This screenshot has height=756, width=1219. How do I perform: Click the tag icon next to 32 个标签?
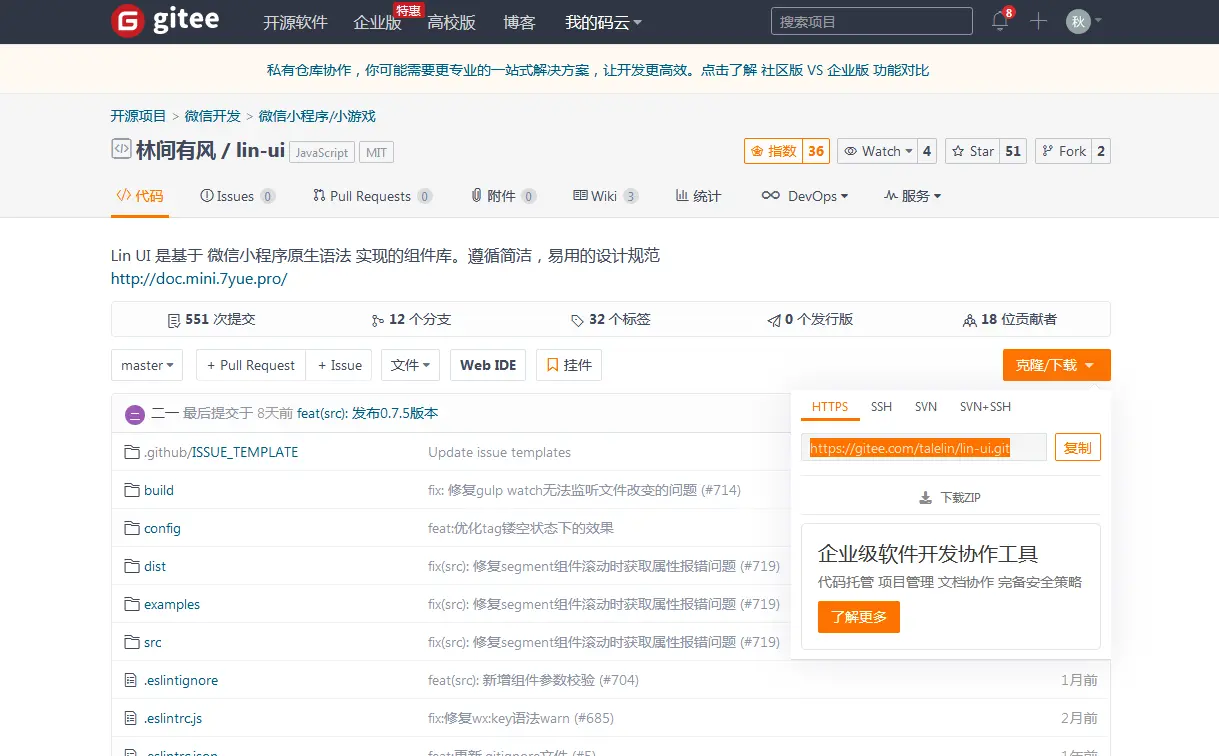[x=577, y=320]
